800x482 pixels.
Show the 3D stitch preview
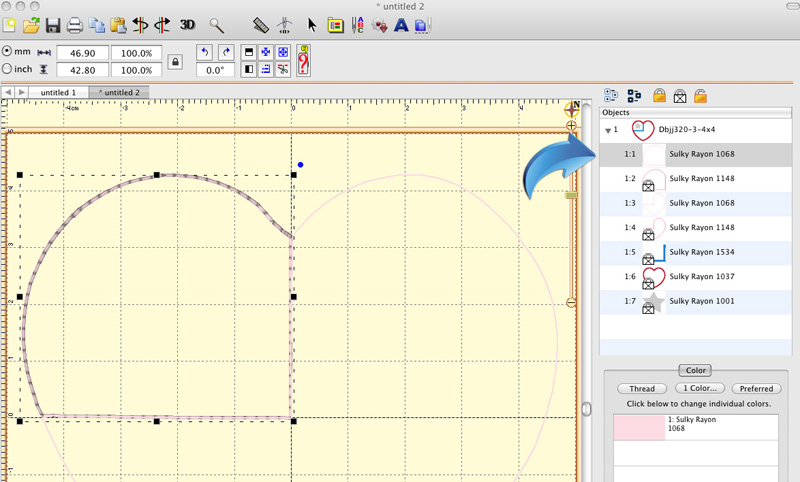click(x=187, y=24)
